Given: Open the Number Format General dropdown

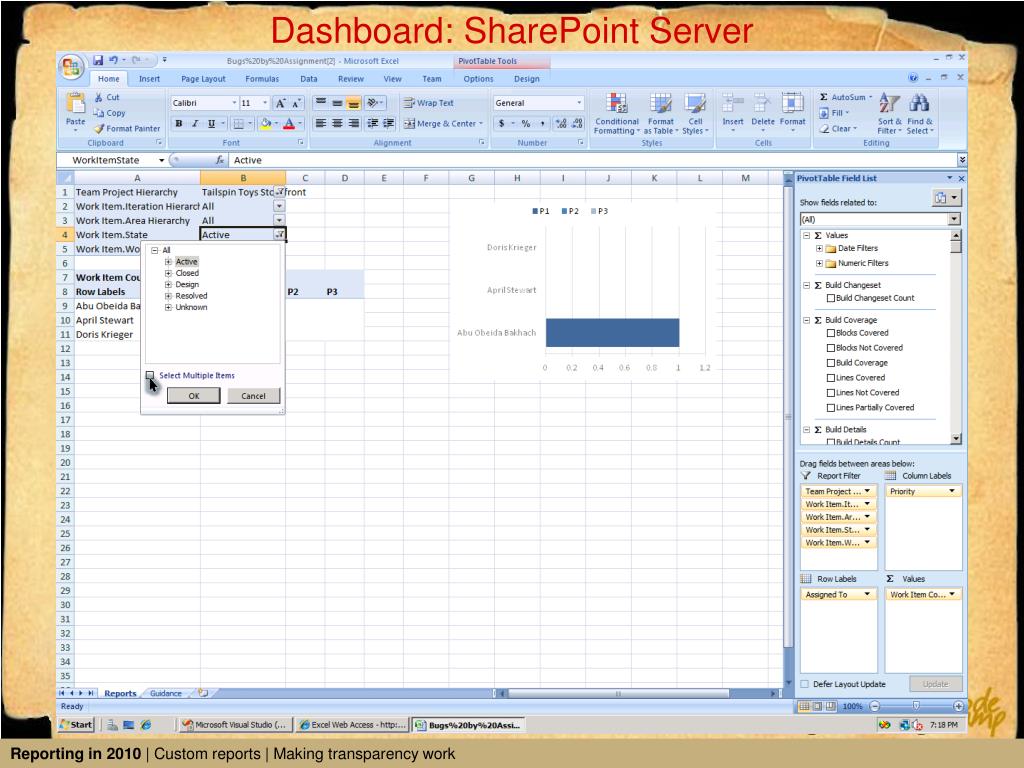Looking at the screenshot, I should coord(579,103).
